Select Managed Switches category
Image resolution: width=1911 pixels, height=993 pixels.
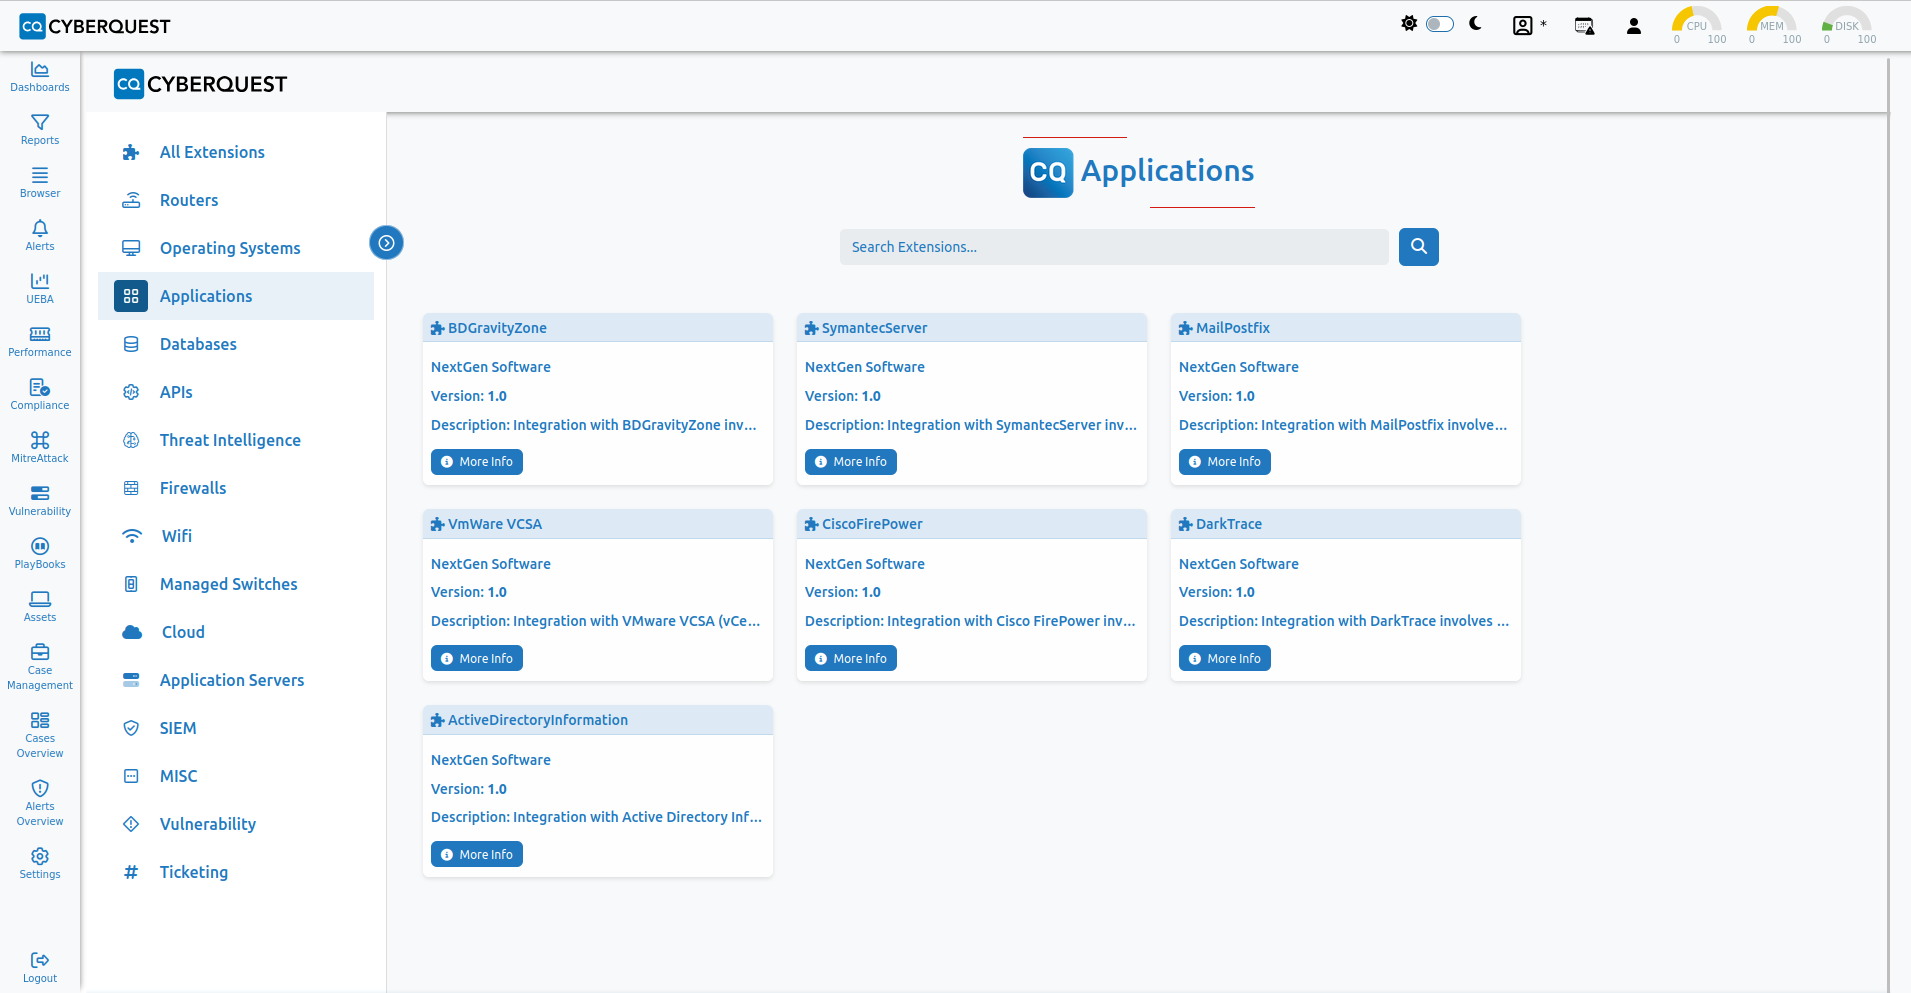[236, 584]
